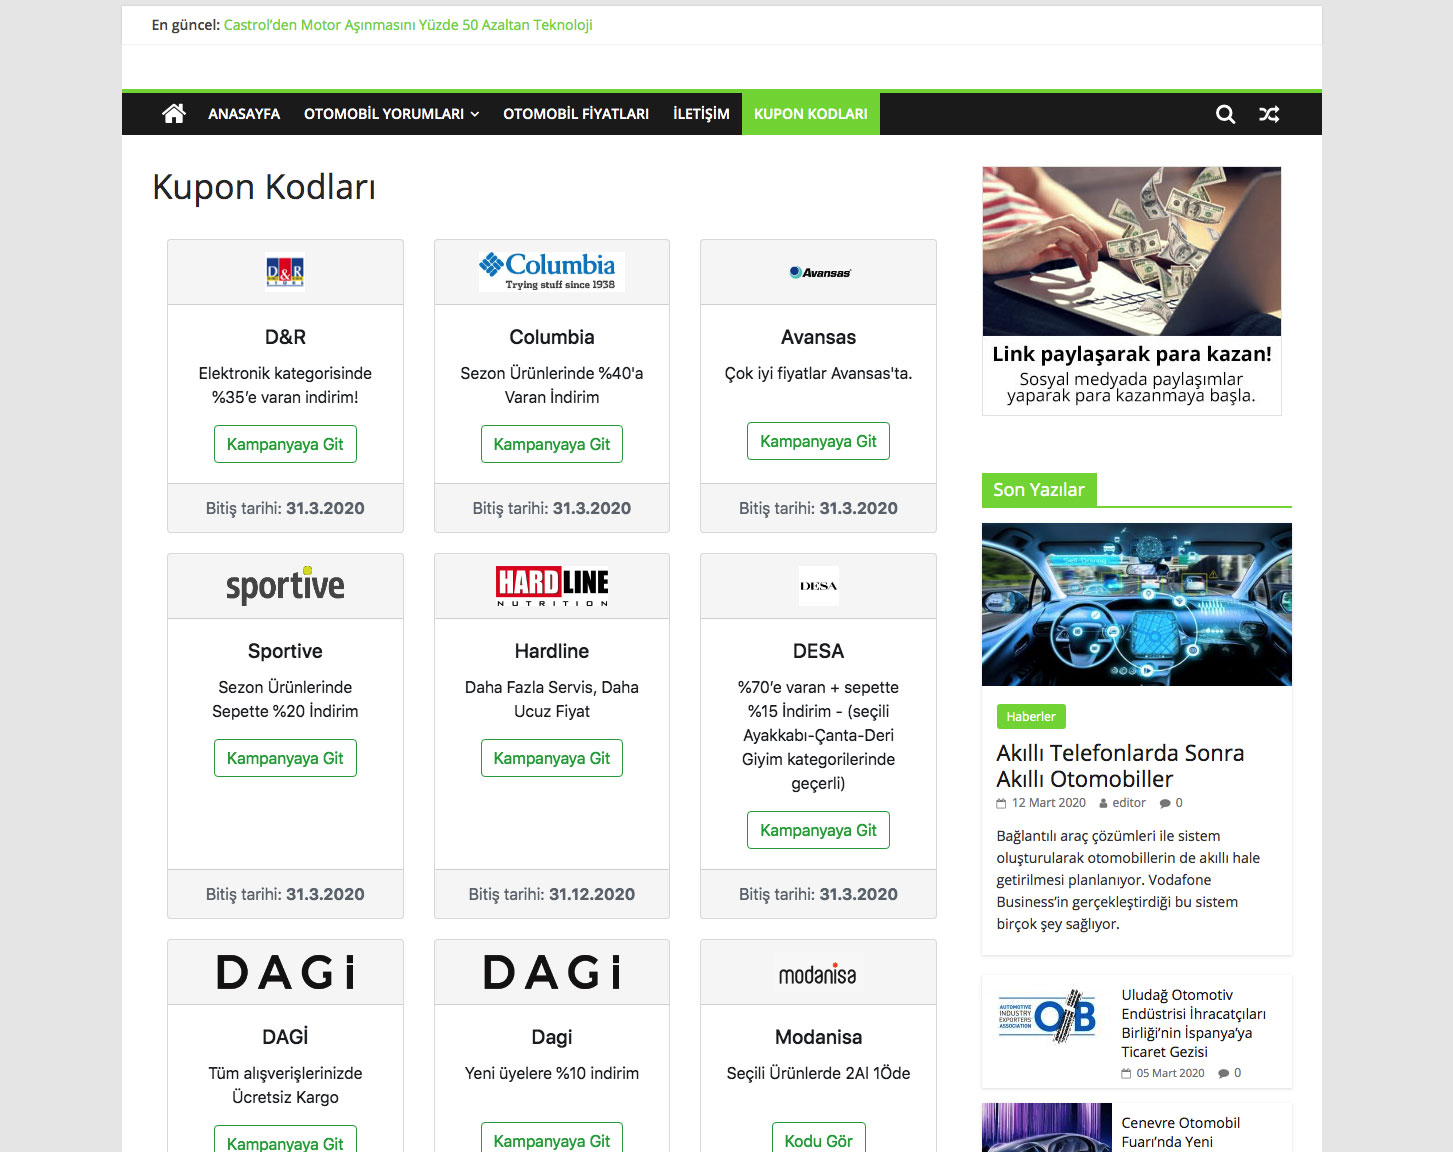The width and height of the screenshot is (1453, 1152).
Task: Click the Modanisa logo
Action: pyautogui.click(x=817, y=974)
